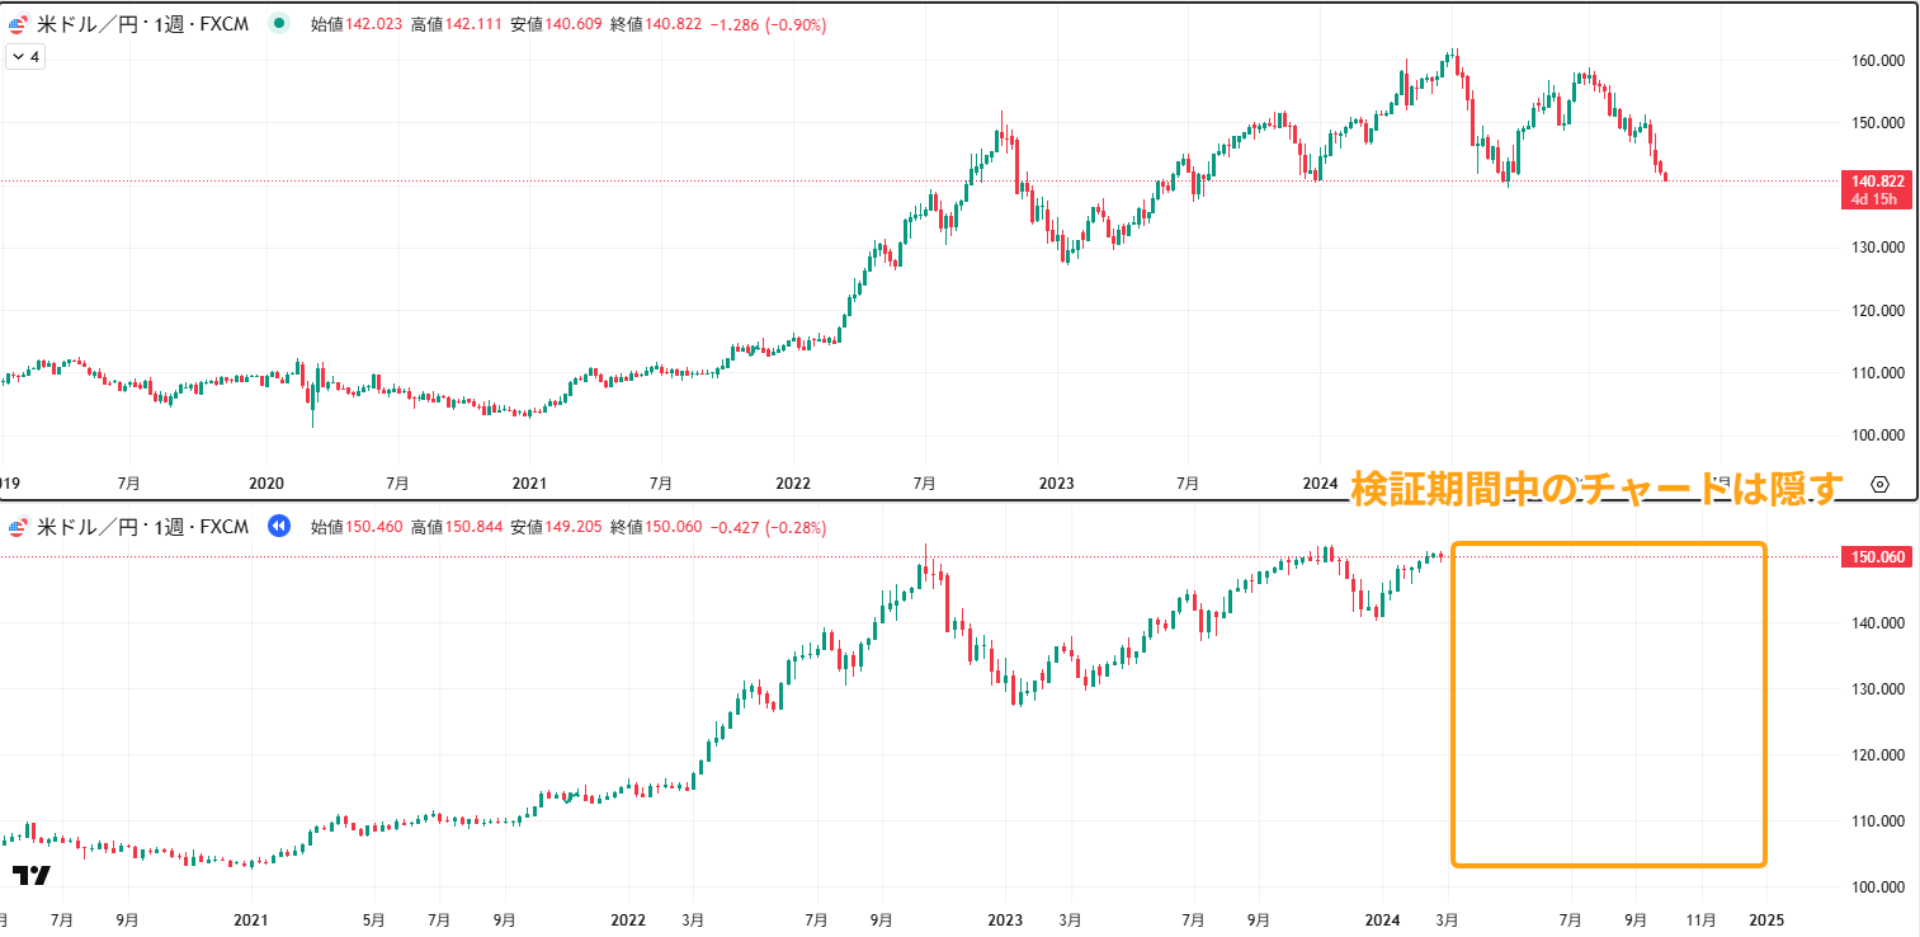Viewport: 1920px width, 937px height.
Task: Open chart settings via hexagon gear icon
Action: pyautogui.click(x=1880, y=484)
